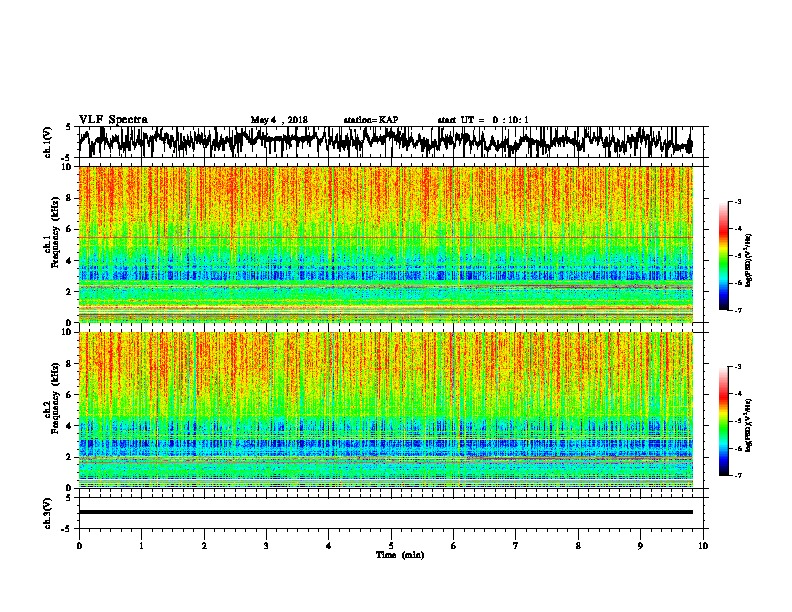792x612 pixels.
Task: Click the '9' tick label on the time axis
Action: (640, 545)
